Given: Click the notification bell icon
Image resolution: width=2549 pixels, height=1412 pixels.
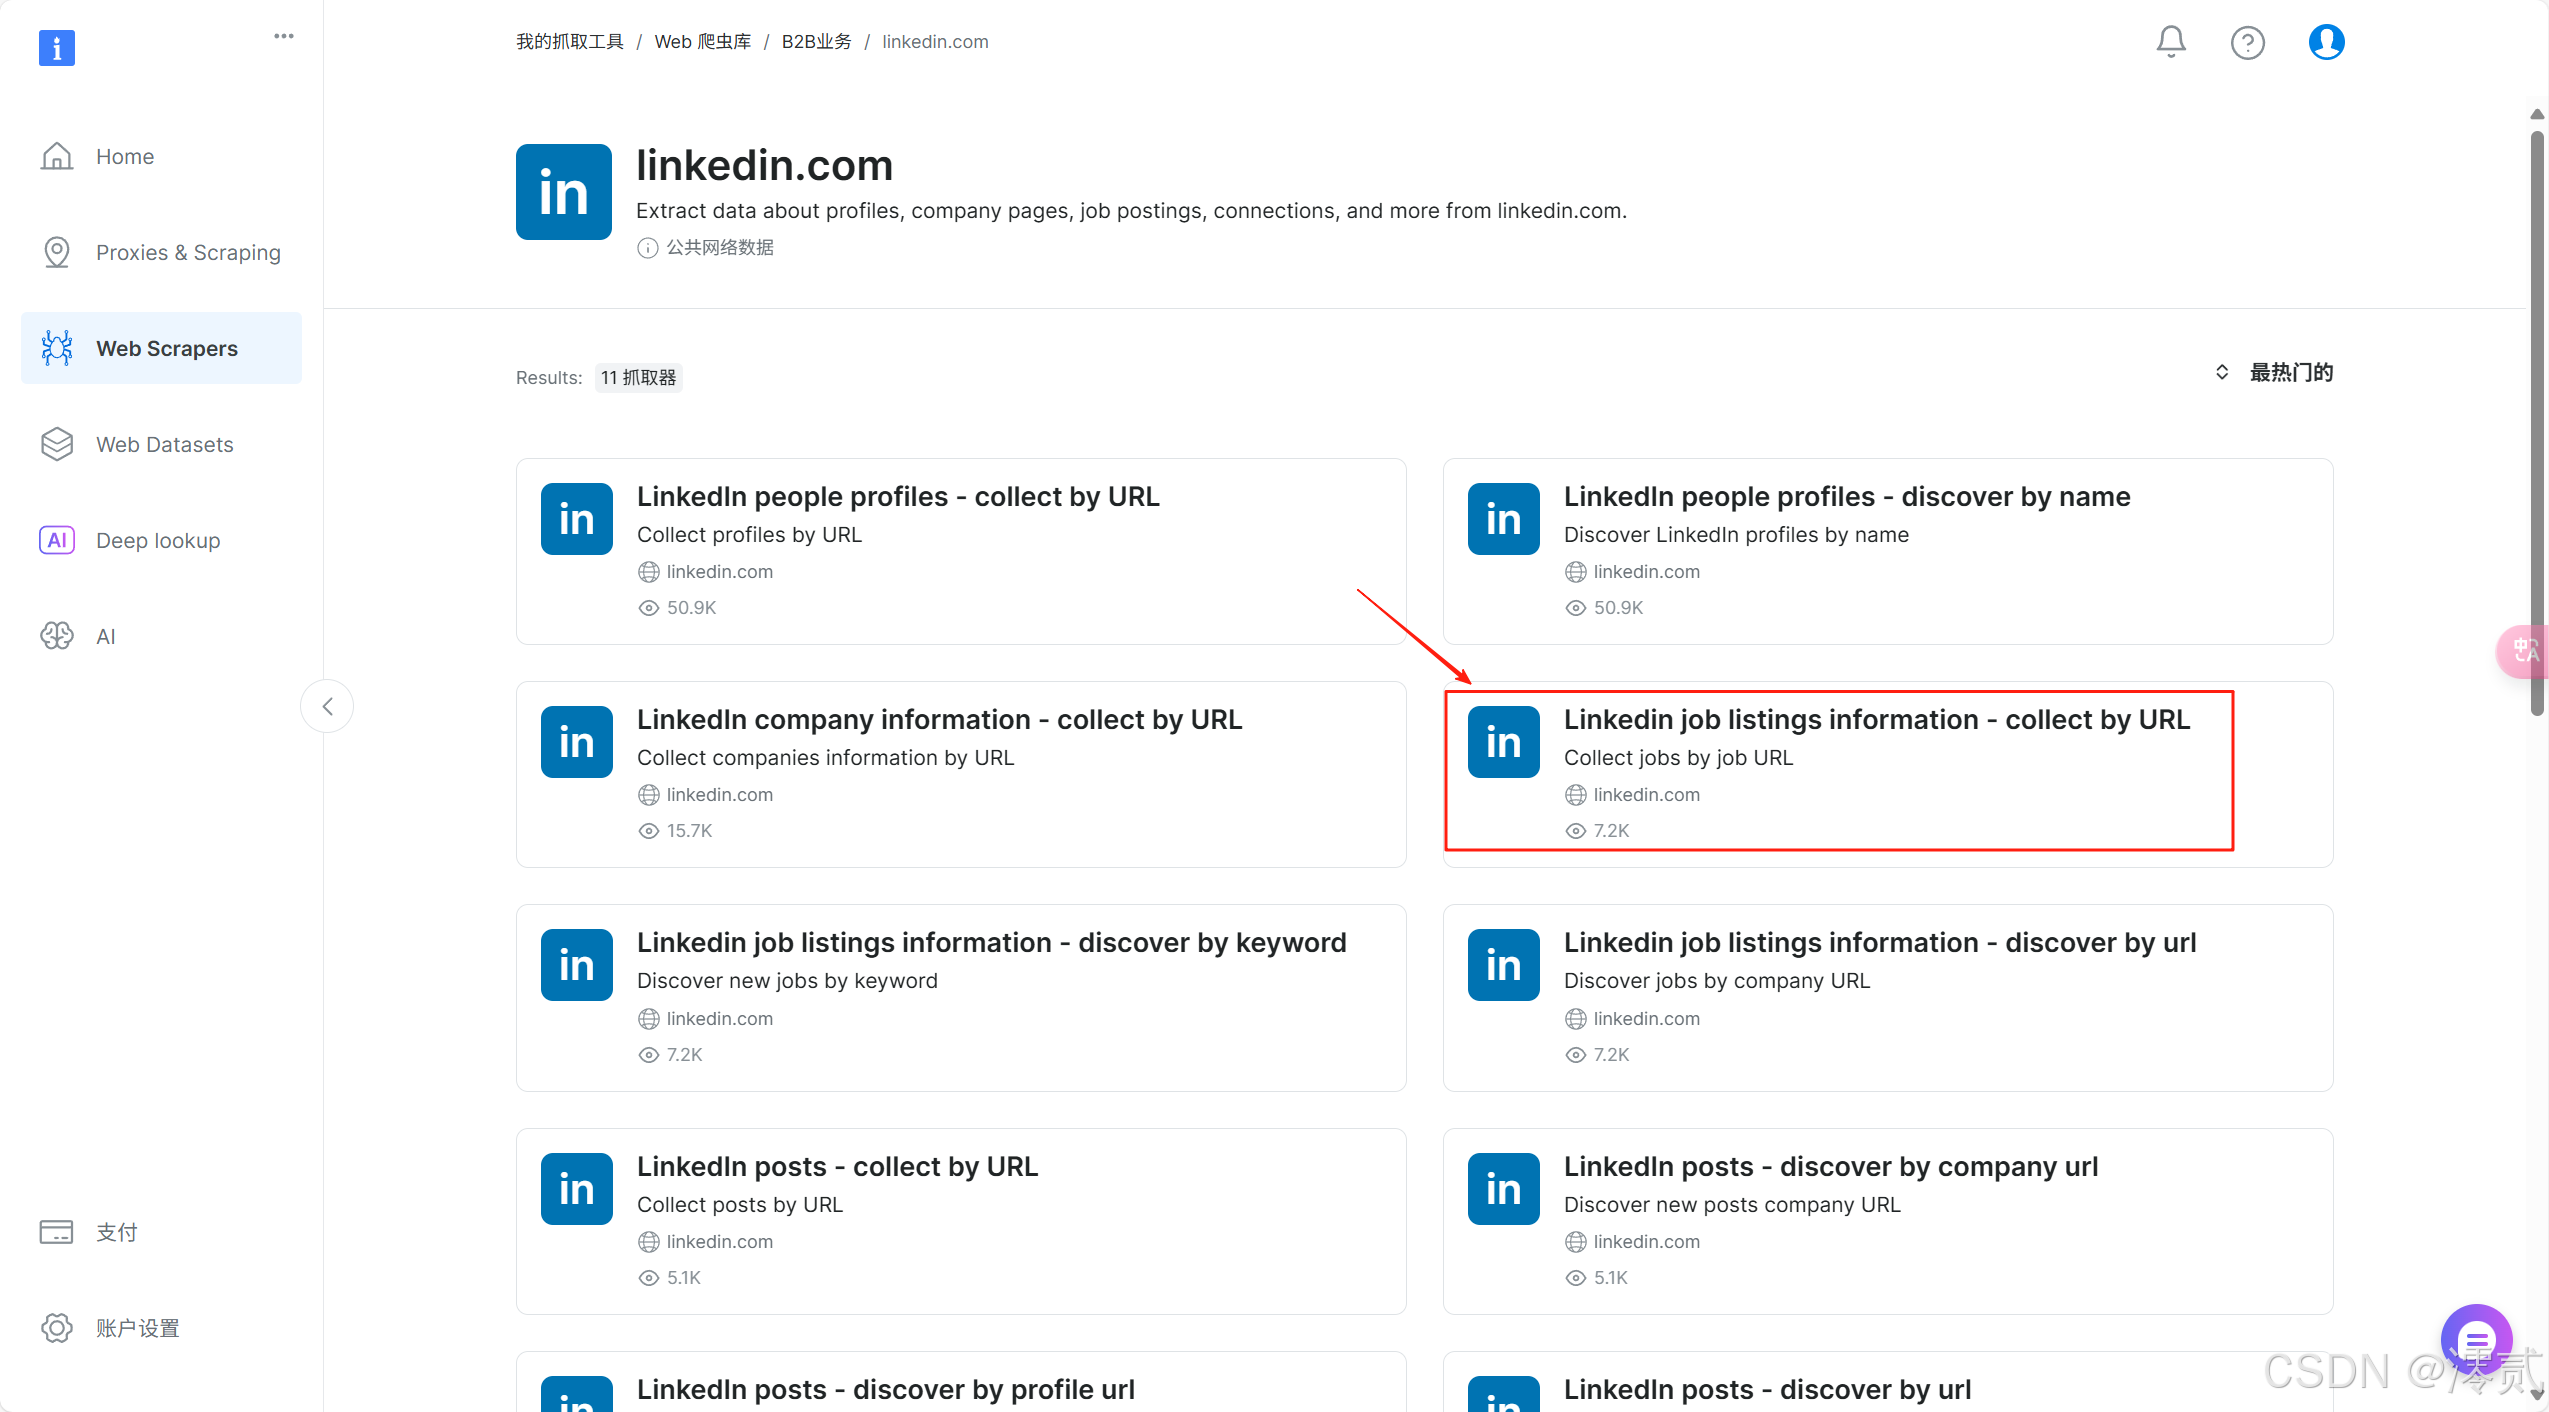Looking at the screenshot, I should pyautogui.click(x=2170, y=42).
